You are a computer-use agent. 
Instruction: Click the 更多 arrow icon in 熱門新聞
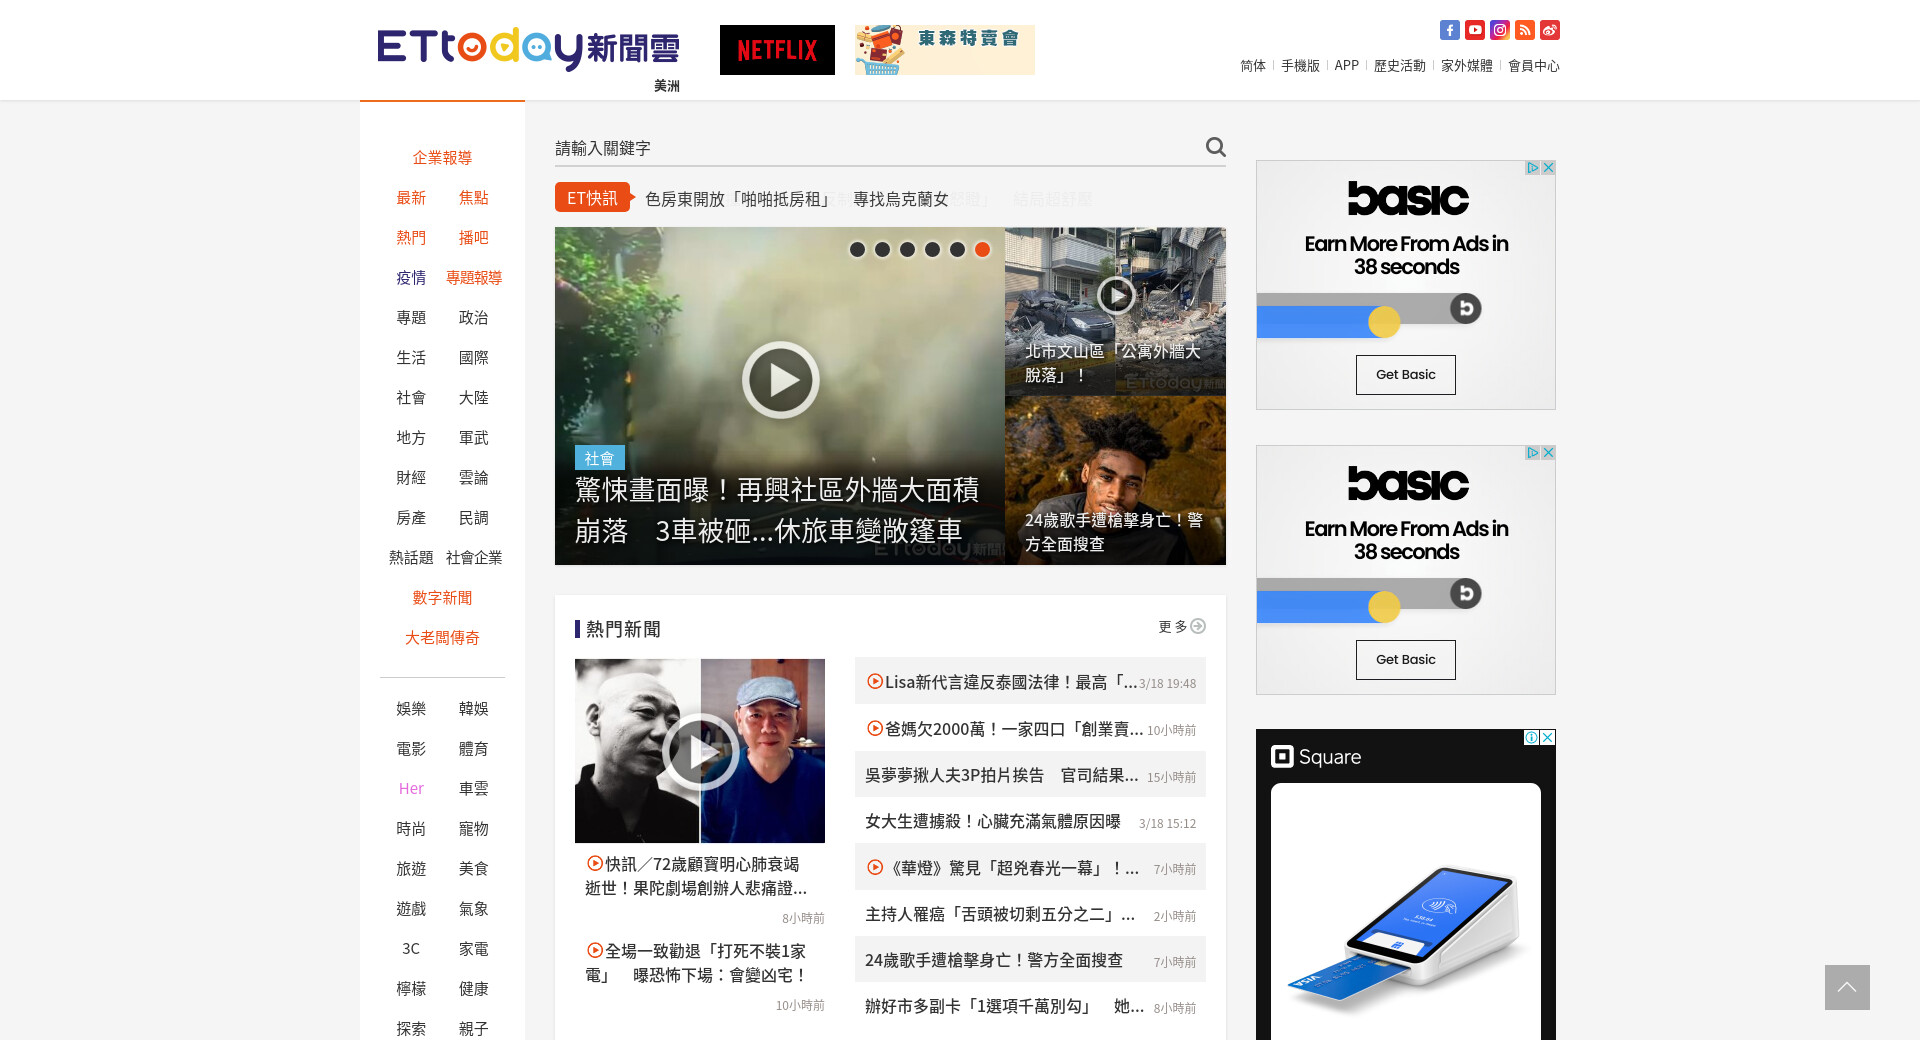tap(1198, 626)
